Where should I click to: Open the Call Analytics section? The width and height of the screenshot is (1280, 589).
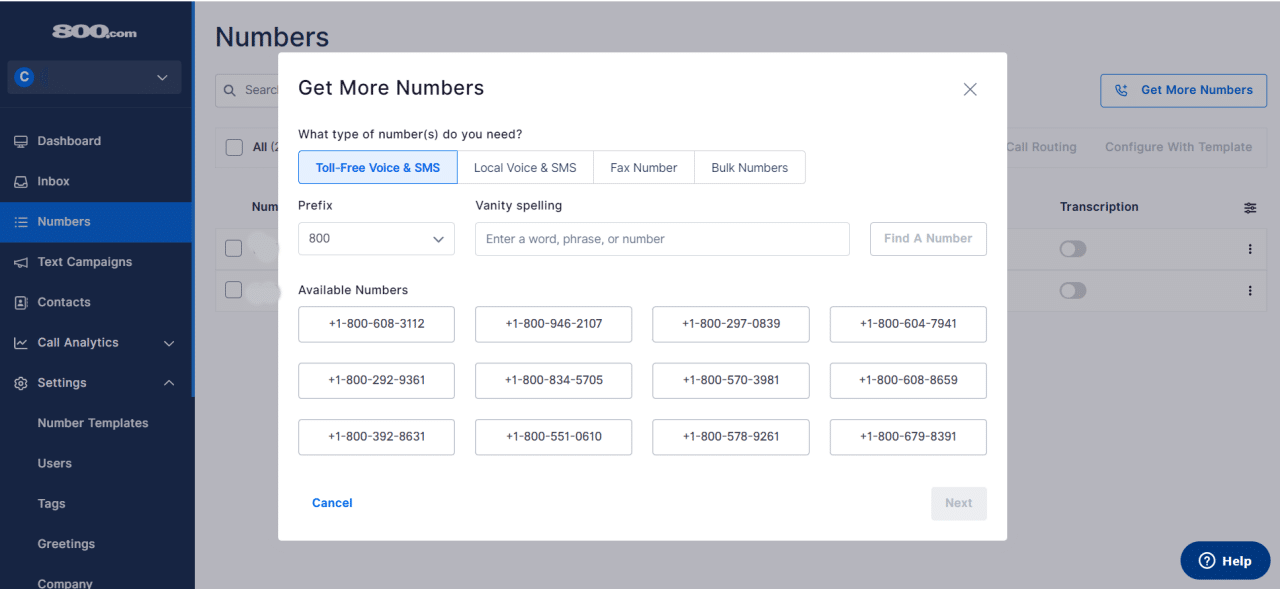[80, 342]
